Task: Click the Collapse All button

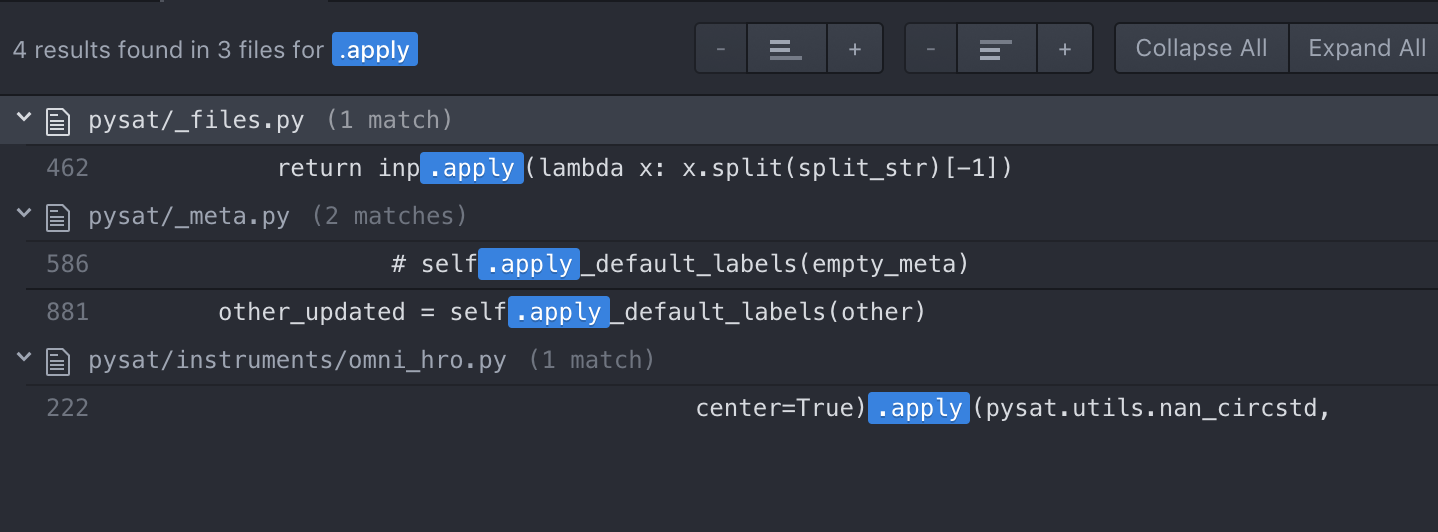Action: [x=1201, y=49]
